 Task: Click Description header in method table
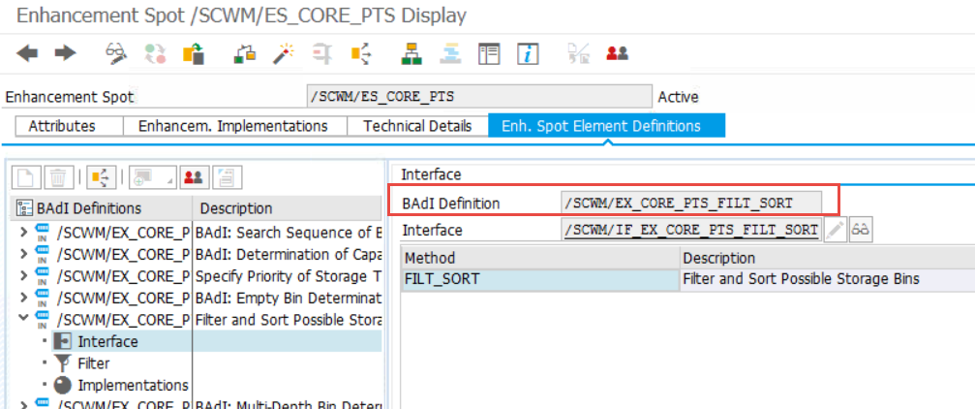828,257
